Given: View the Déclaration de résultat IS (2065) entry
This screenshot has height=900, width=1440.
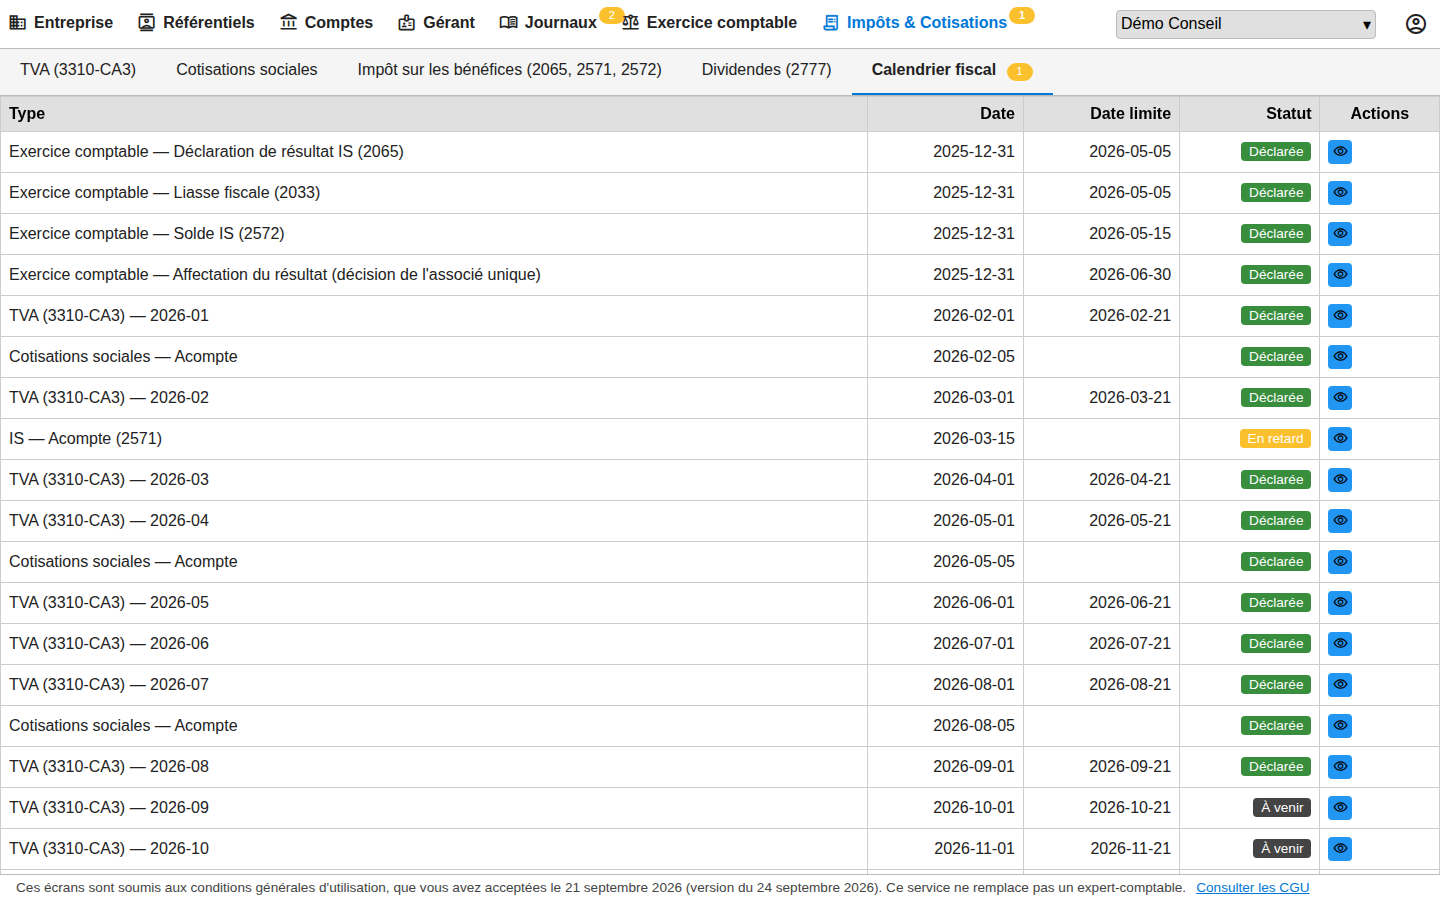Looking at the screenshot, I should coord(1340,152).
